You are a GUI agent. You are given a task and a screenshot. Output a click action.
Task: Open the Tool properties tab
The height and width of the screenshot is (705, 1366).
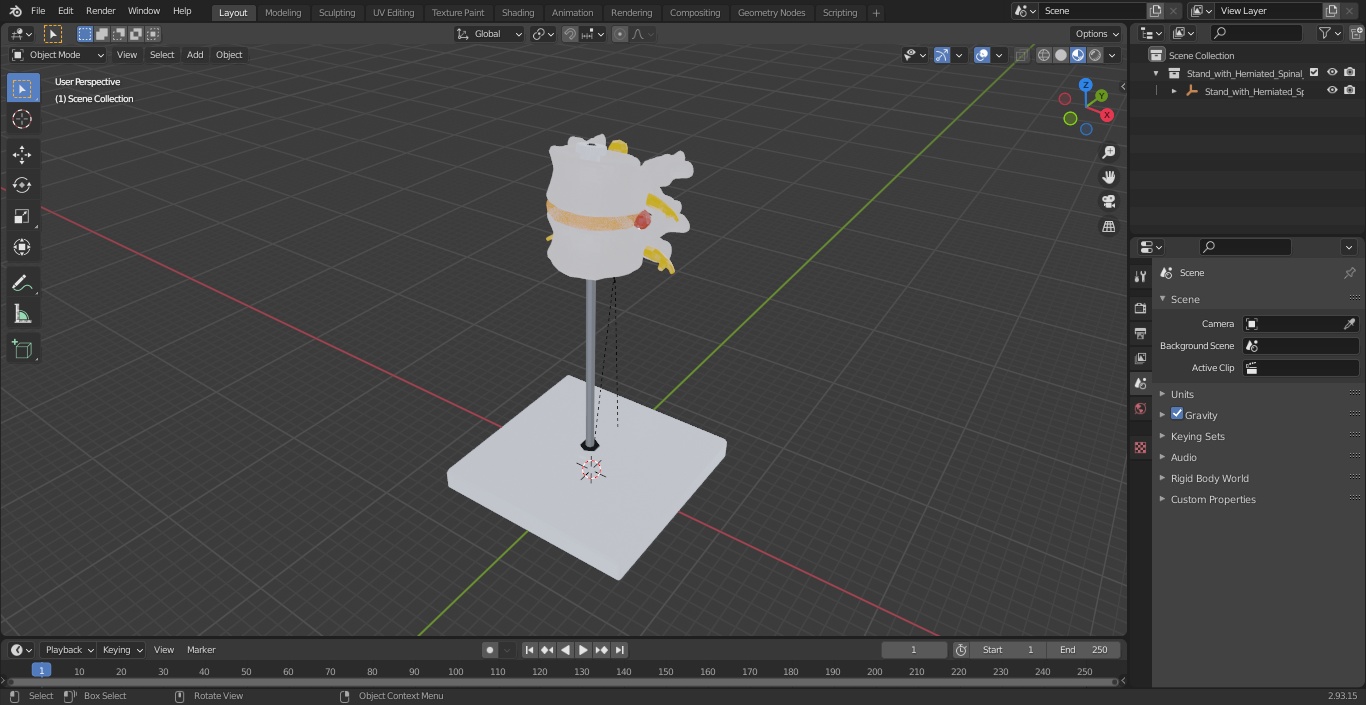click(x=1140, y=276)
